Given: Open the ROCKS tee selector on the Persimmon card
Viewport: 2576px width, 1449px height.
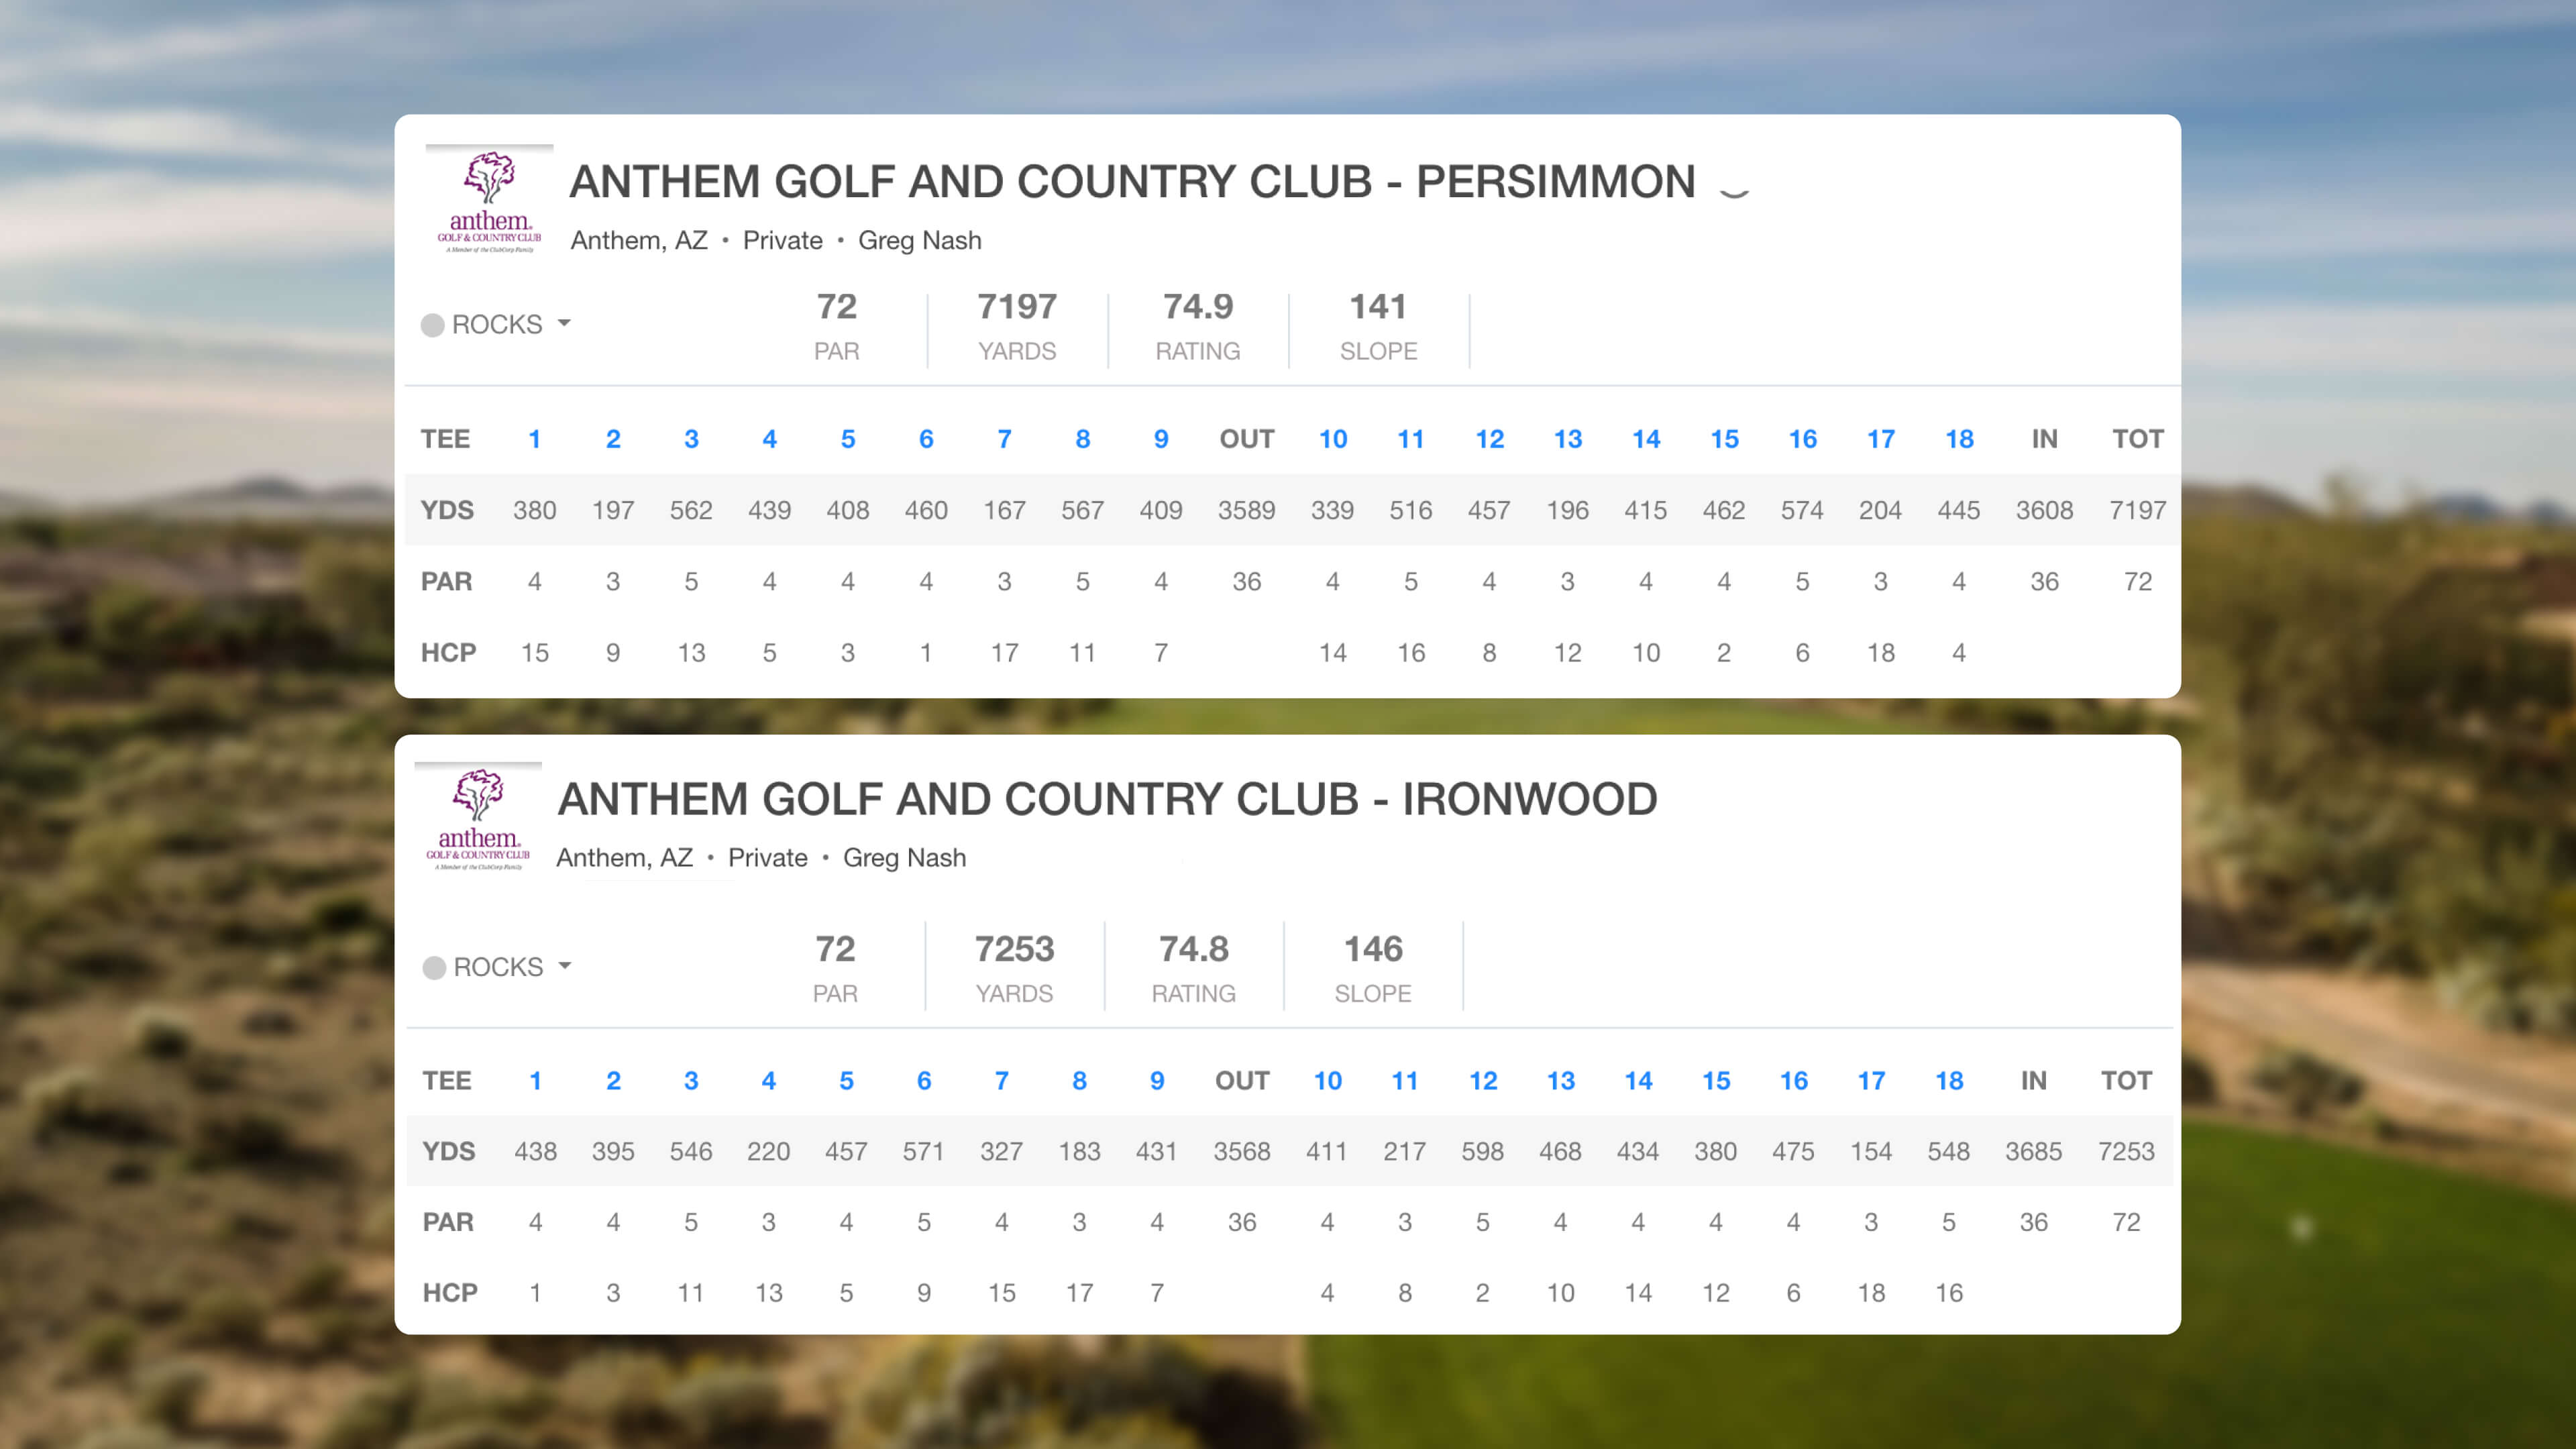Looking at the screenshot, I should click(497, 323).
